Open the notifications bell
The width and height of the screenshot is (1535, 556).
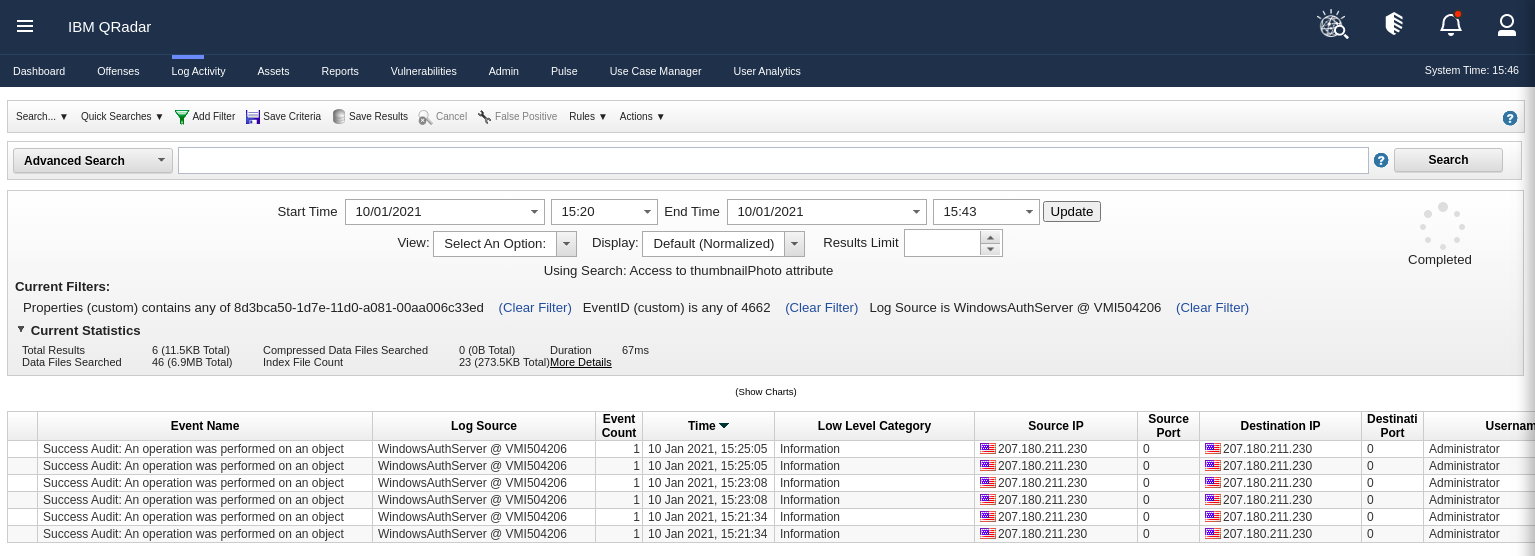click(1450, 25)
